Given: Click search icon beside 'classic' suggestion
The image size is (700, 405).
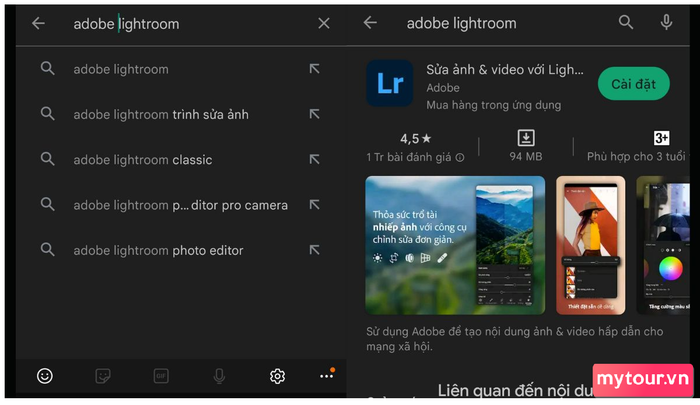Looking at the screenshot, I should 47,159.
